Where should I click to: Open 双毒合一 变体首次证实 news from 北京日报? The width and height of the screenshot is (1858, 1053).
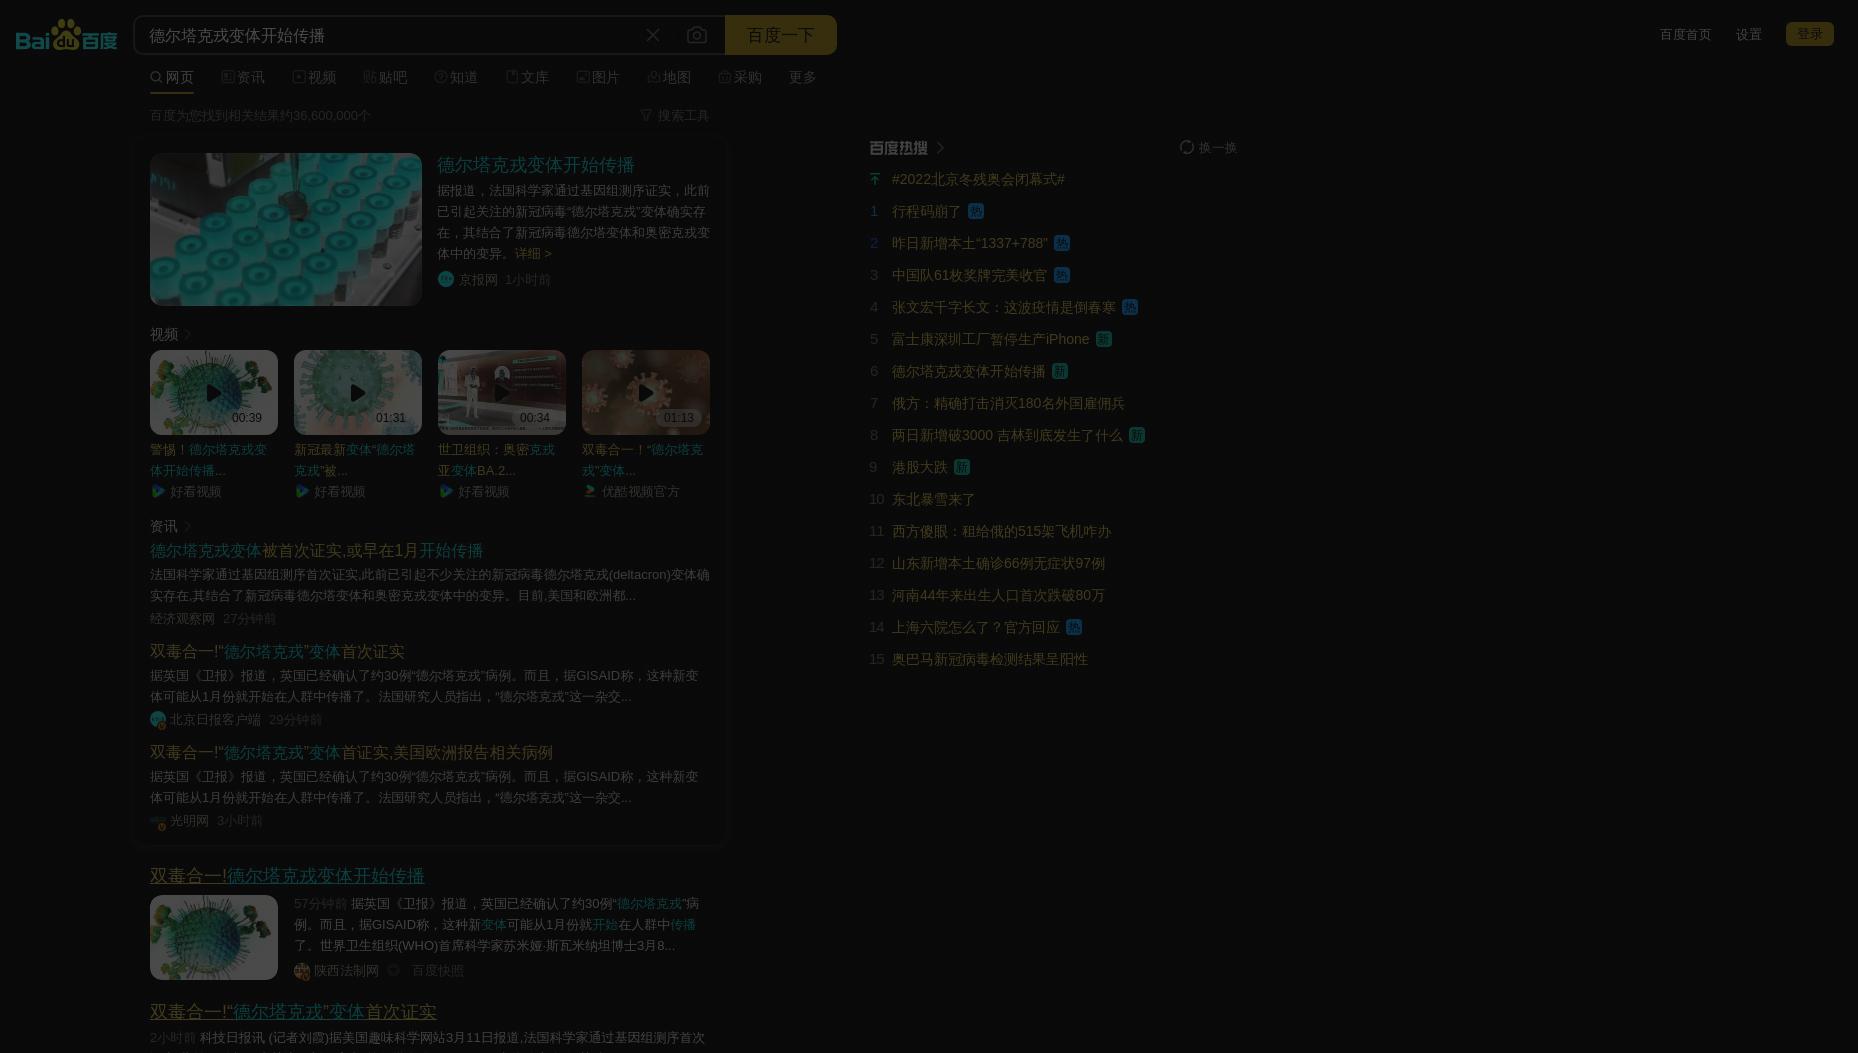277,652
